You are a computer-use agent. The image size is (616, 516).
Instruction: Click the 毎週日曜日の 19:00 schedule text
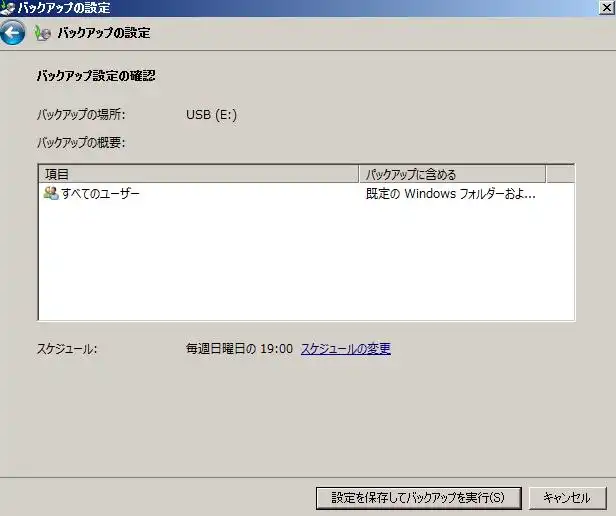pyautogui.click(x=239, y=349)
